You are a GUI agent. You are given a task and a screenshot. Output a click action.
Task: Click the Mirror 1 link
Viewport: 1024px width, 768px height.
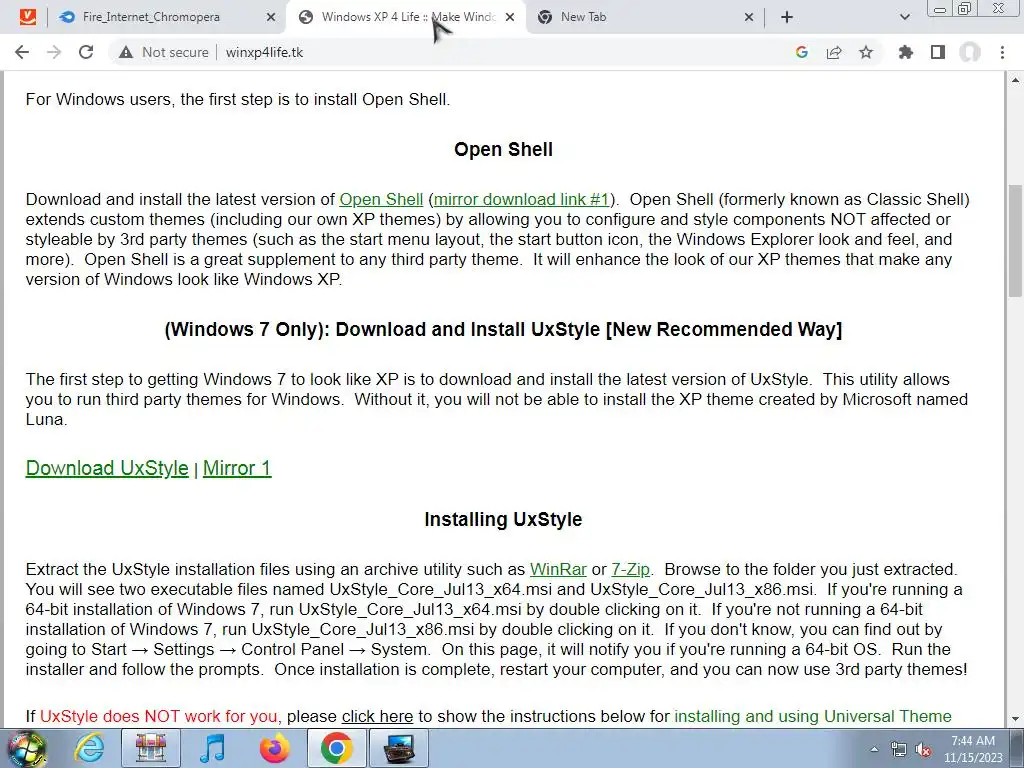(x=237, y=468)
